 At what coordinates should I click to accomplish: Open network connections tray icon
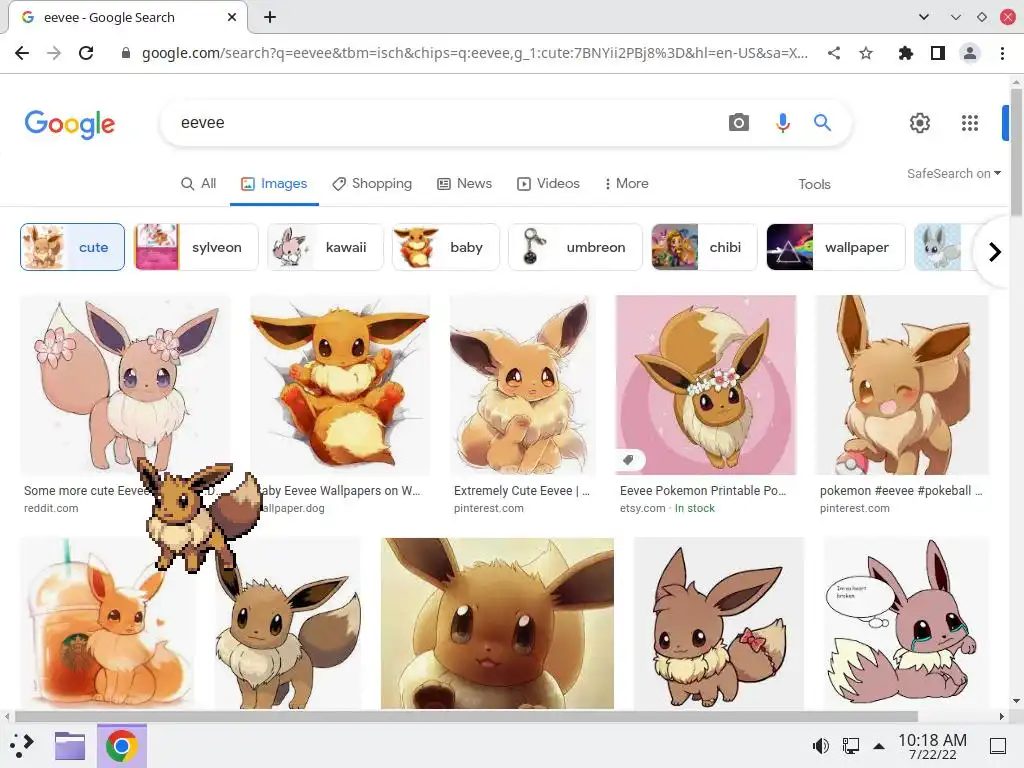(x=850, y=745)
